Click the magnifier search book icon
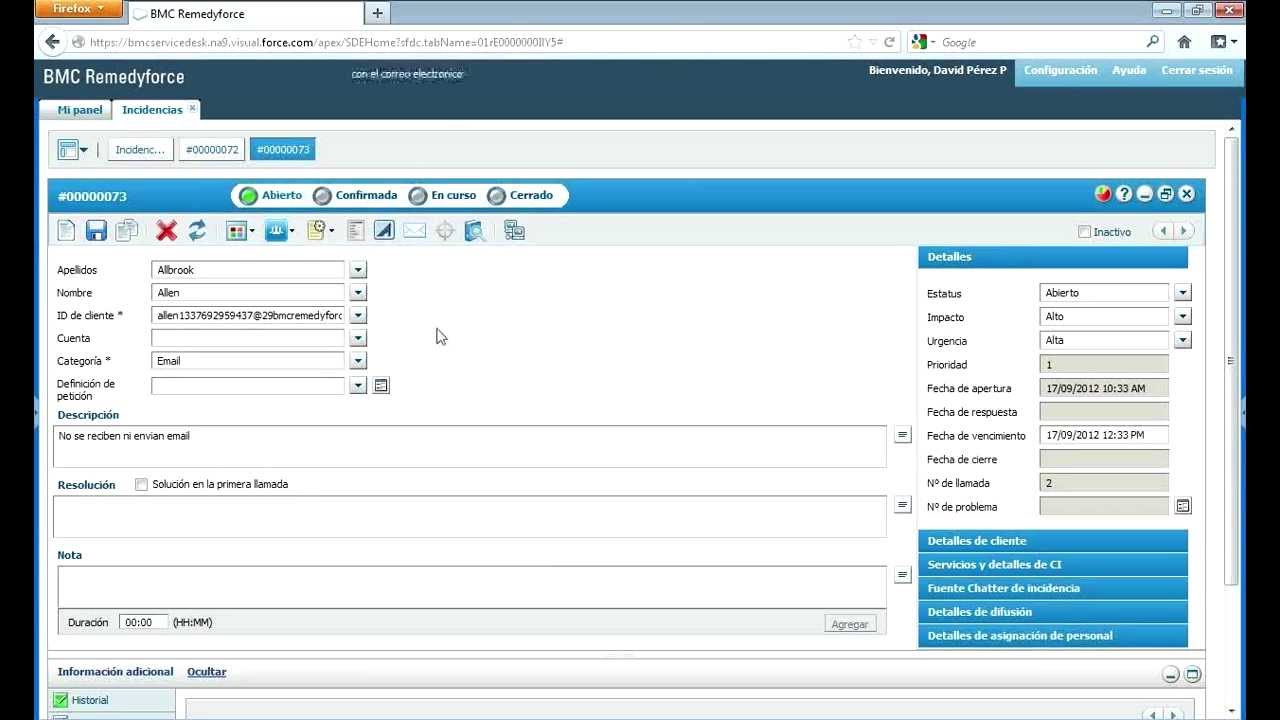Image resolution: width=1280 pixels, height=720 pixels. tap(475, 231)
